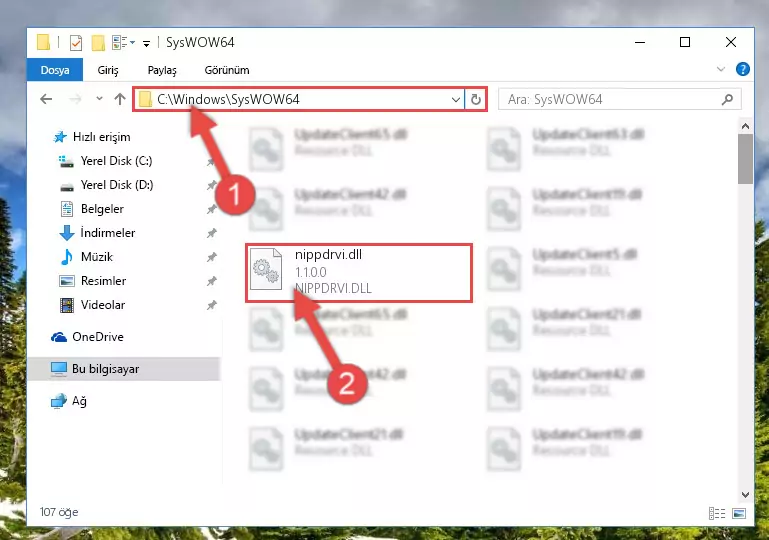769x540 pixels.
Task: Switch to details view in status bar
Action: [717, 514]
